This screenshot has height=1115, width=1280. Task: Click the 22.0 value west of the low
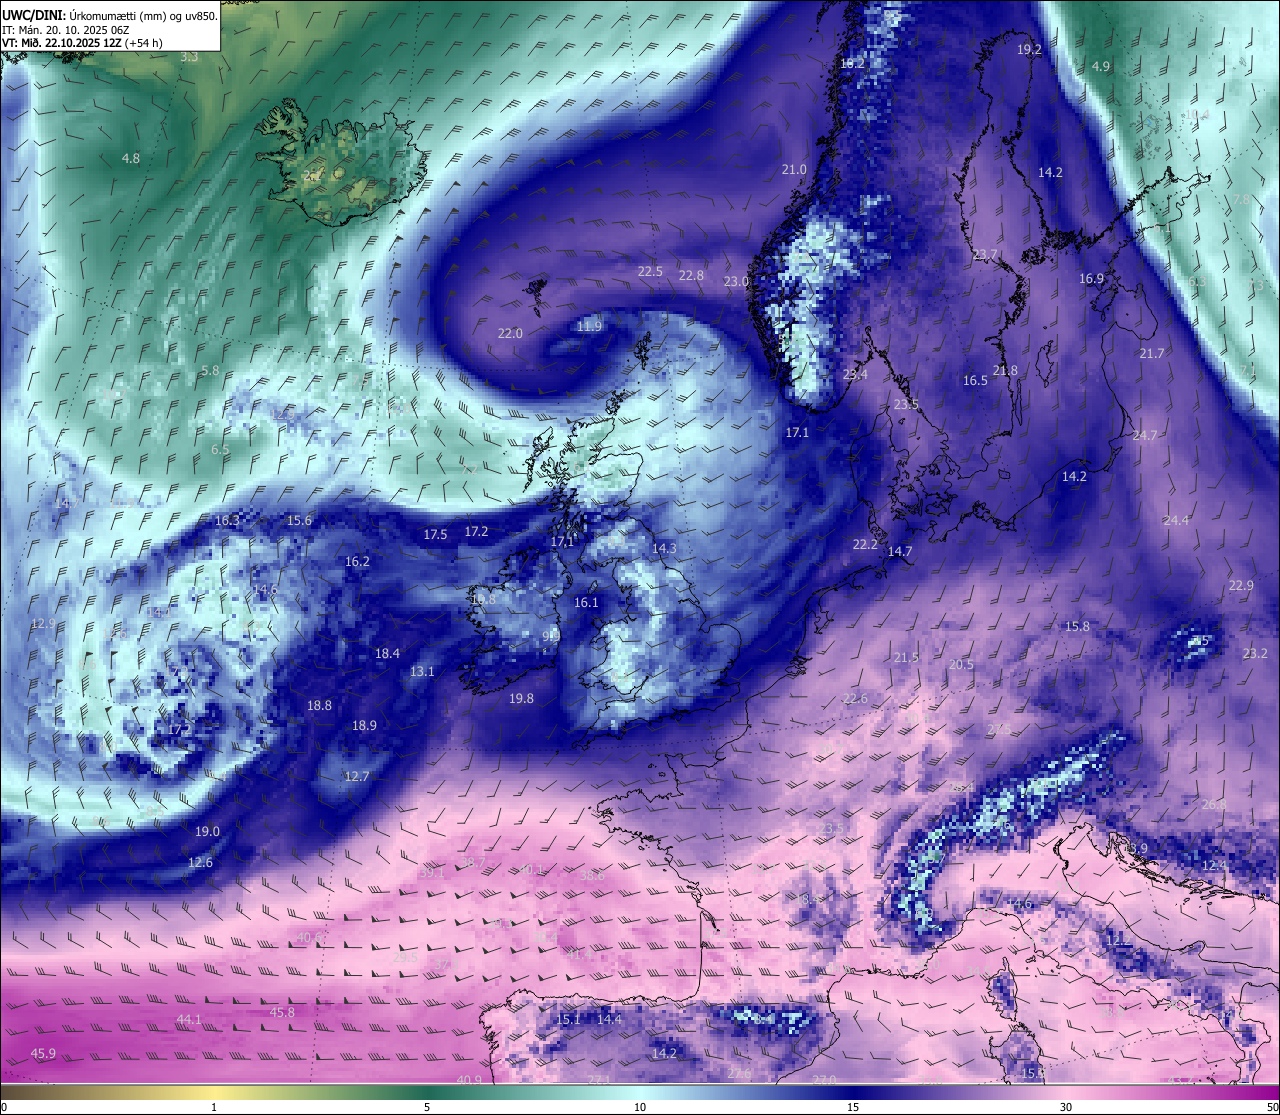coord(510,333)
